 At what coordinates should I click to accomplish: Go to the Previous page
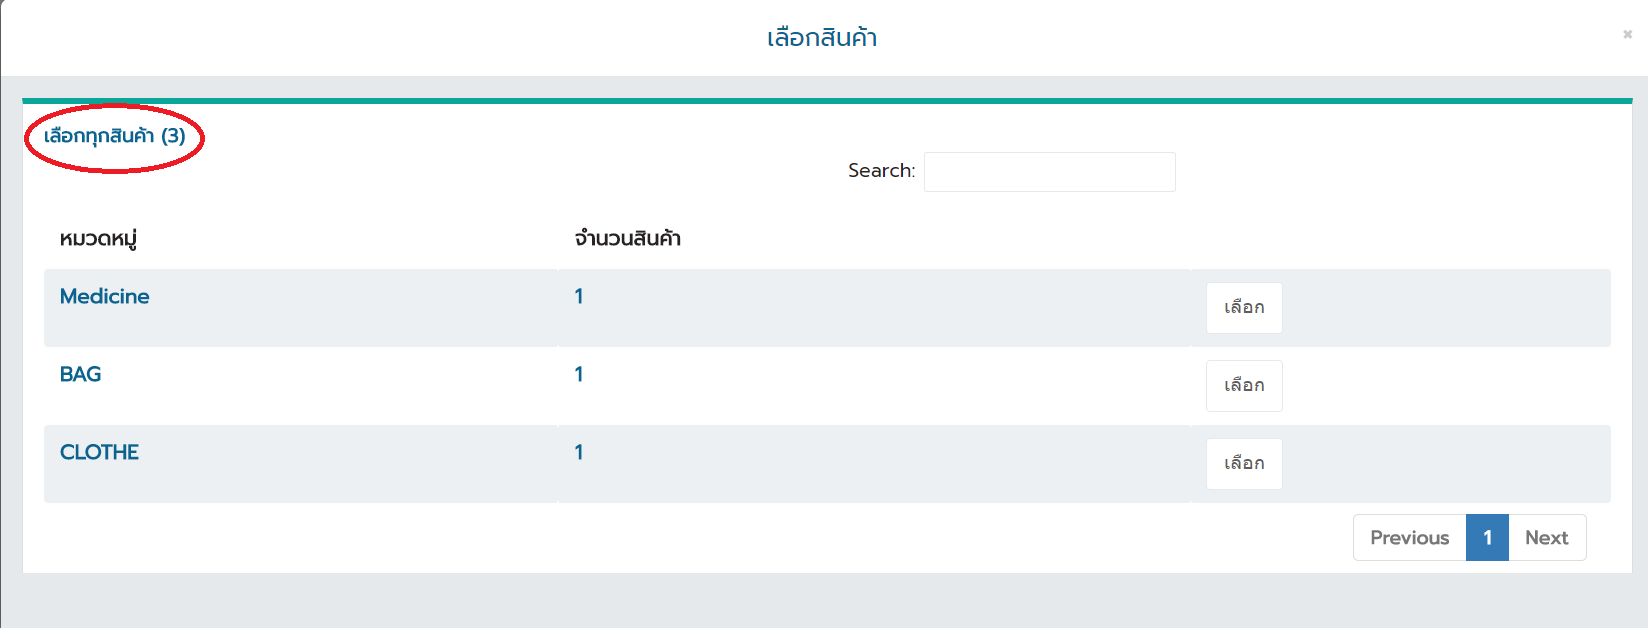coord(1409,538)
